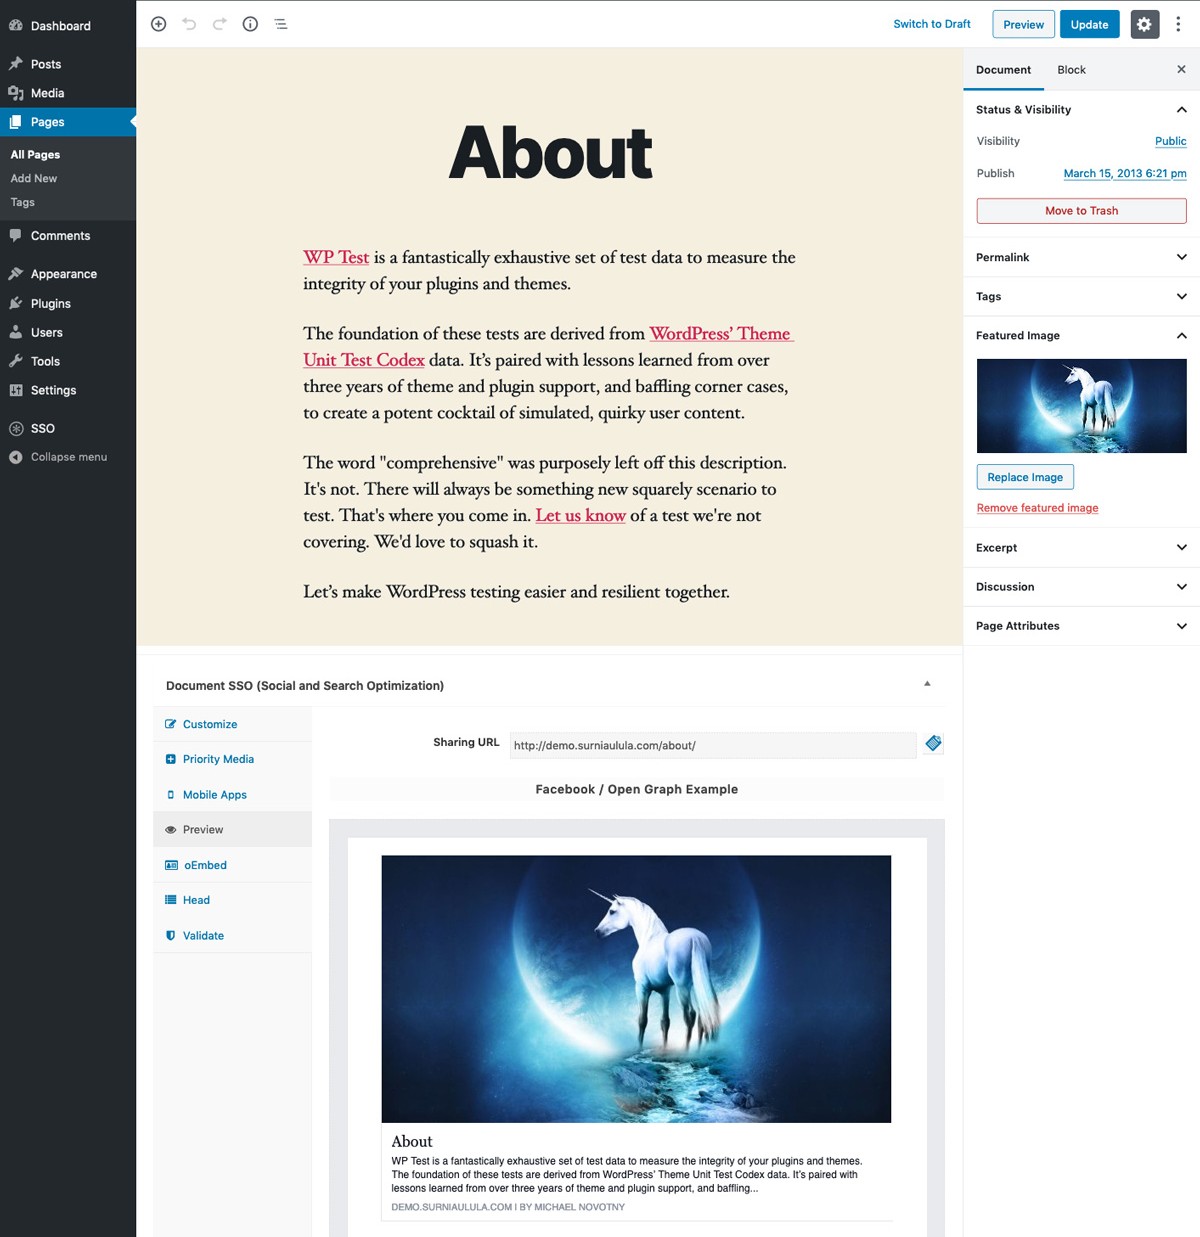Click the Priority Media plus icon
Viewport: 1200px width, 1237px height.
coord(171,759)
